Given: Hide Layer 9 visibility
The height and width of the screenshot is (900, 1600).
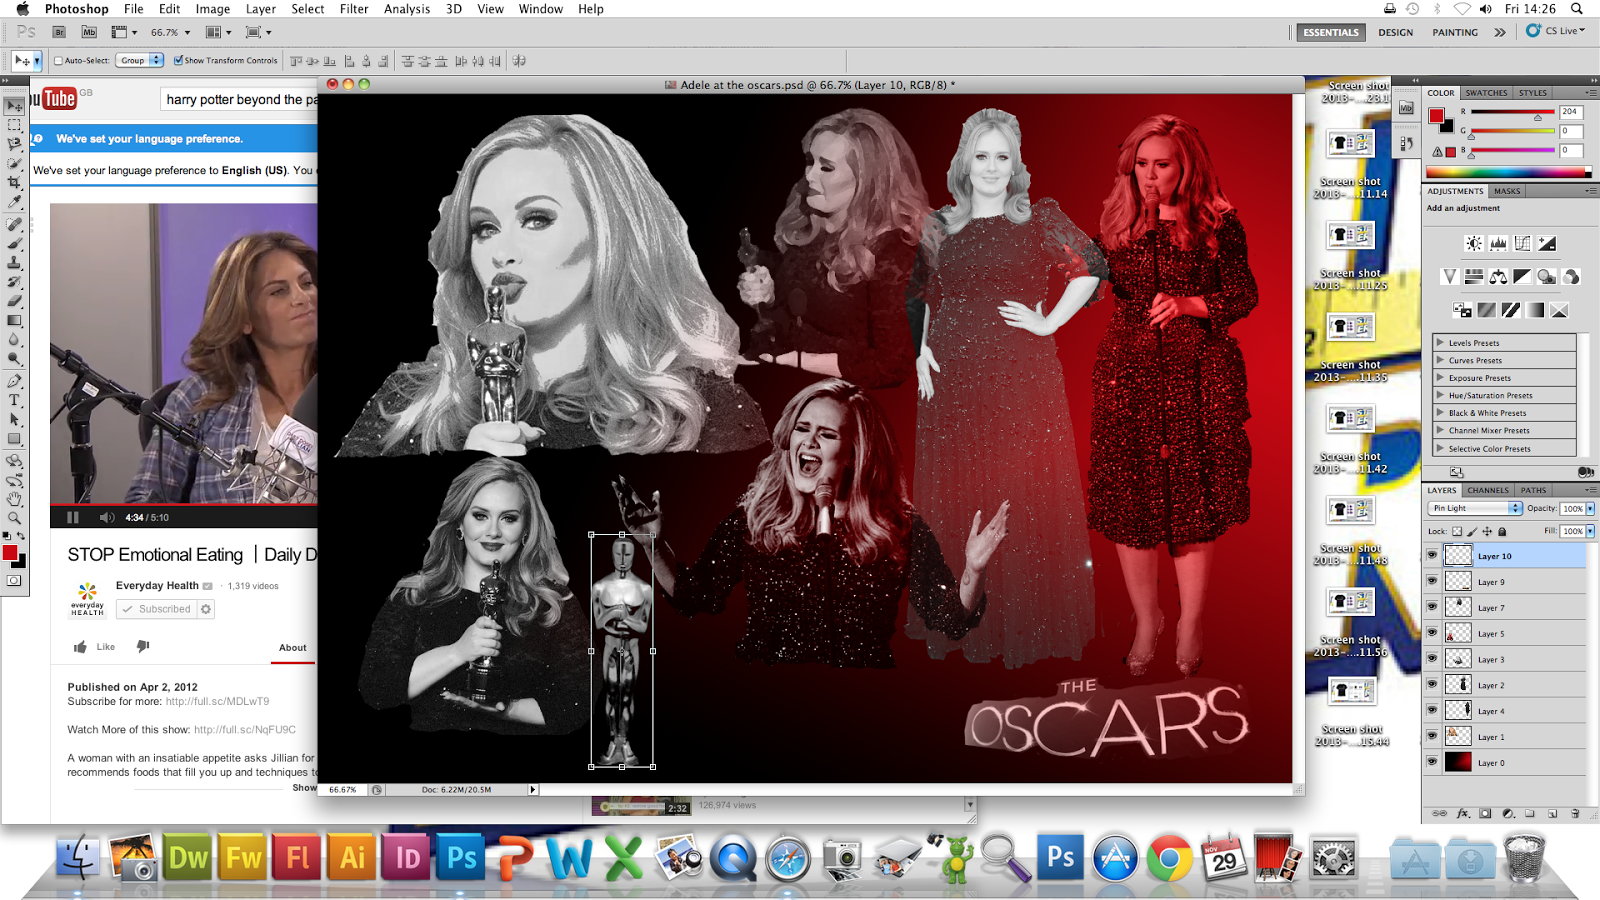Looking at the screenshot, I should point(1432,581).
